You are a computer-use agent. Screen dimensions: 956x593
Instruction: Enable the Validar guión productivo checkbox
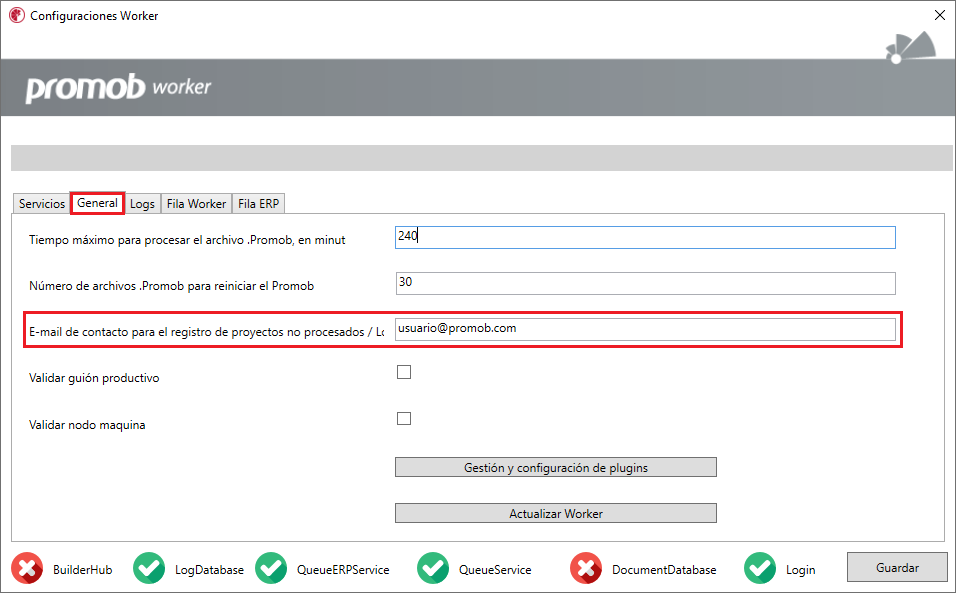point(404,372)
